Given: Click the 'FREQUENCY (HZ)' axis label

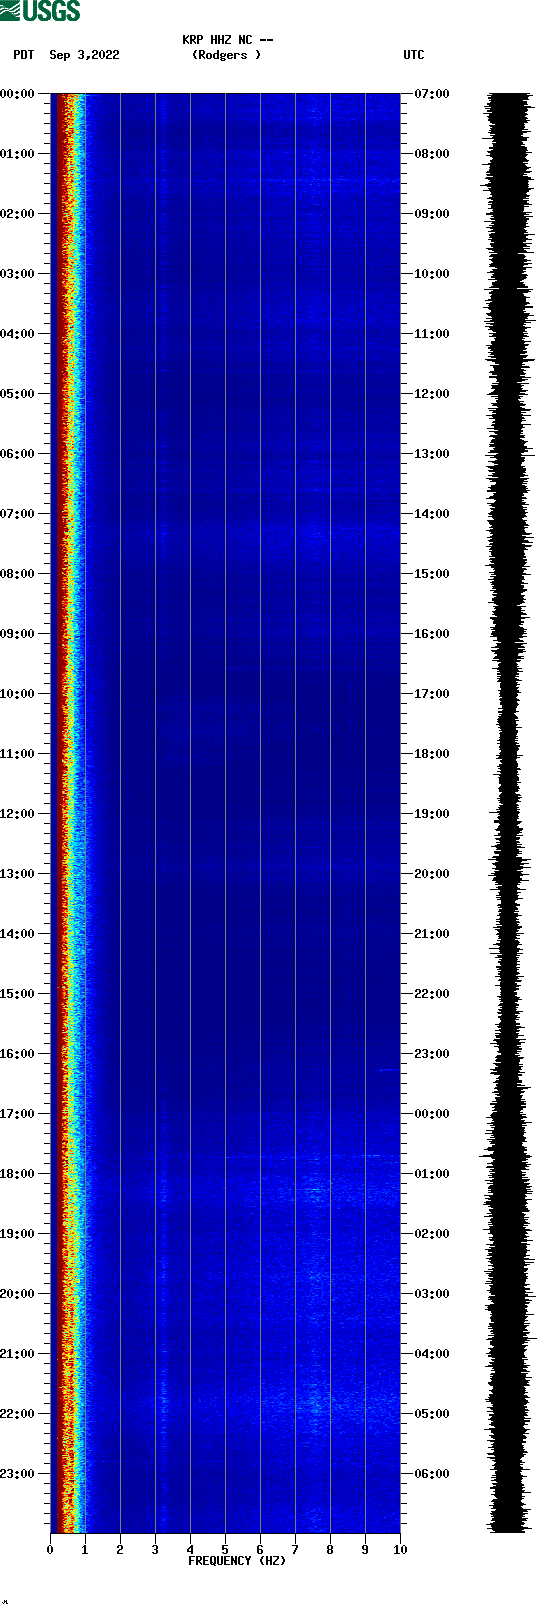Looking at the screenshot, I should click(237, 1561).
